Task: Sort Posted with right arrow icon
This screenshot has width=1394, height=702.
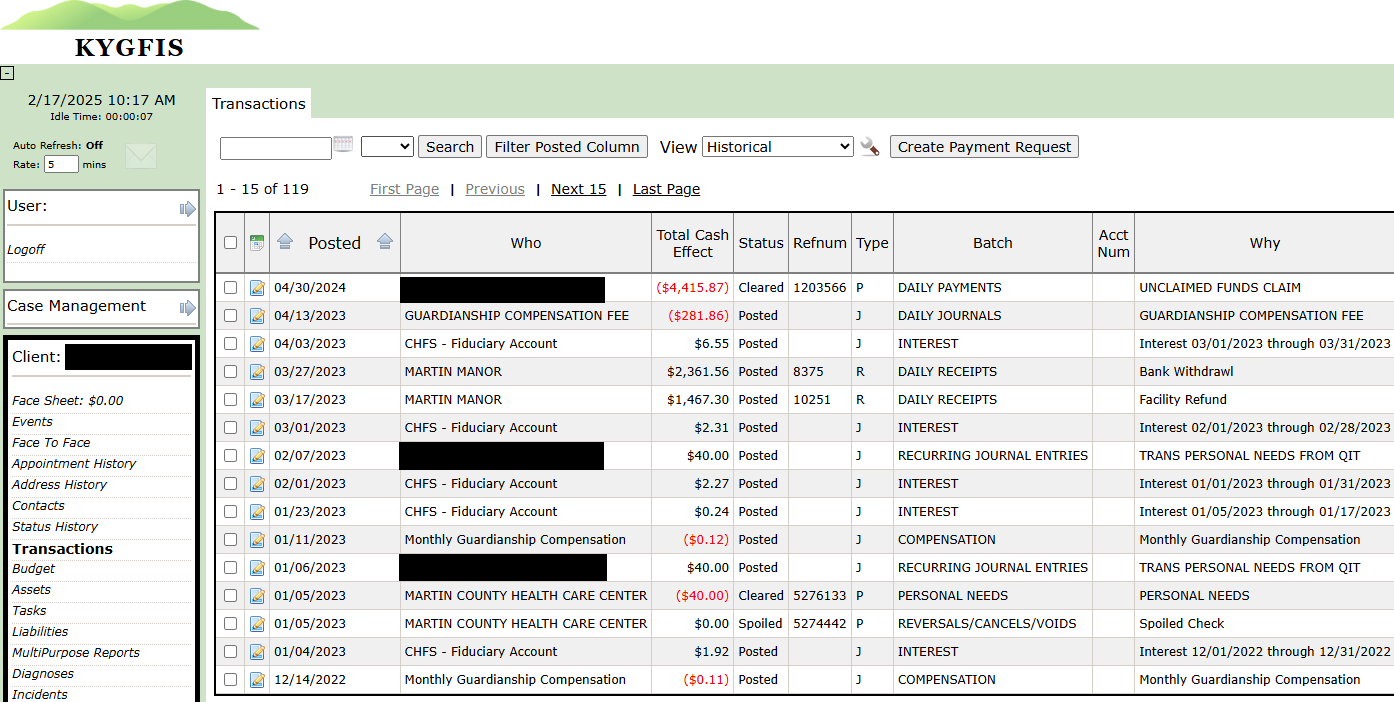Action: [x=385, y=242]
